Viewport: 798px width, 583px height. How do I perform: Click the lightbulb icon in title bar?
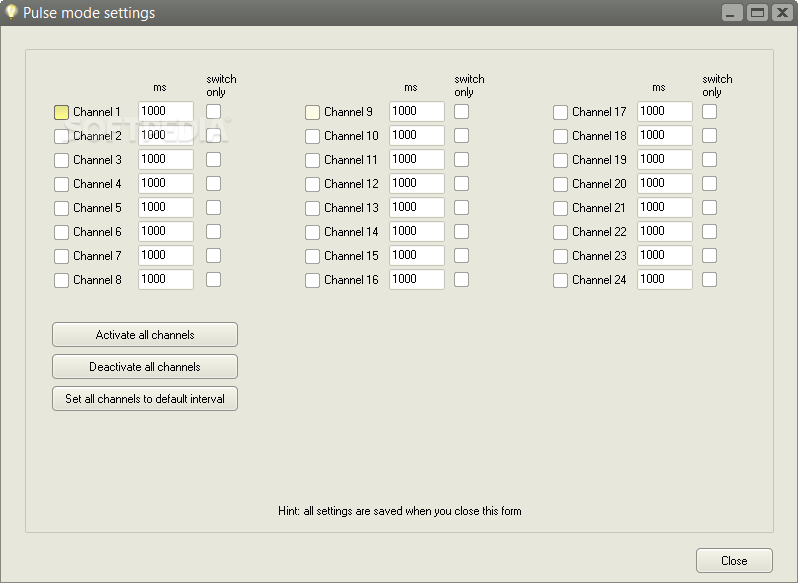tap(12, 13)
